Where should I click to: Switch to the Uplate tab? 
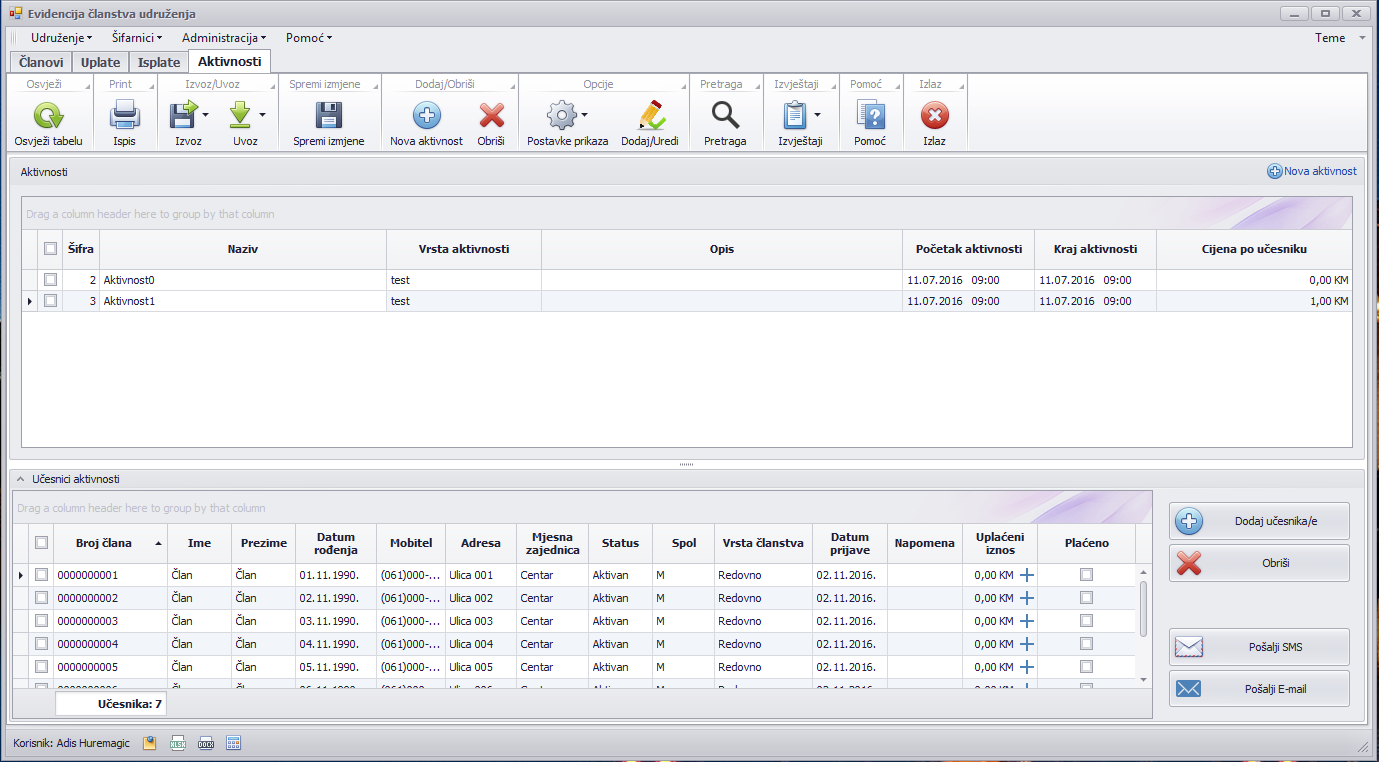coord(101,62)
